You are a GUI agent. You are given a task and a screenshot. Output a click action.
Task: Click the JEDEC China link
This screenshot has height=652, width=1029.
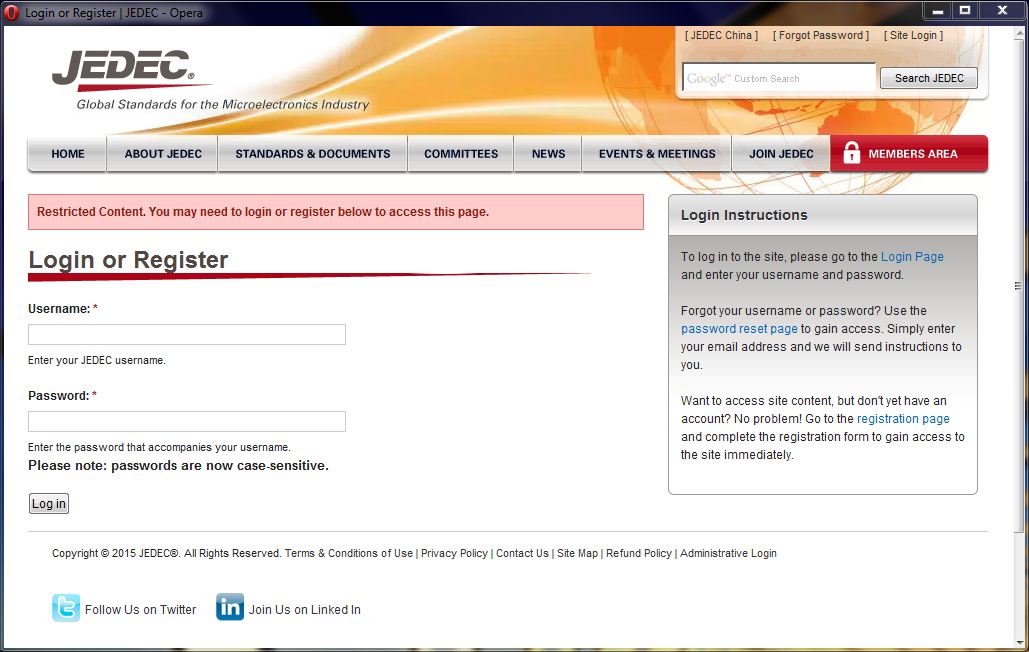click(721, 35)
